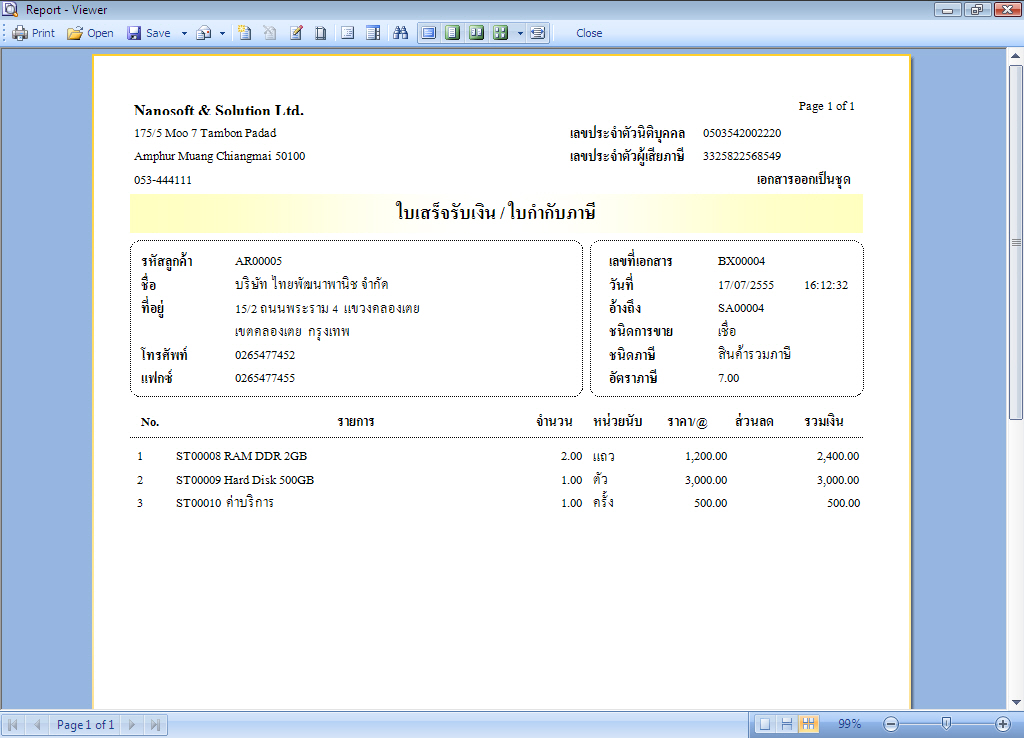
Task: Click company name 'Nanosoft & Solution Ltd.'
Action: click(x=219, y=110)
